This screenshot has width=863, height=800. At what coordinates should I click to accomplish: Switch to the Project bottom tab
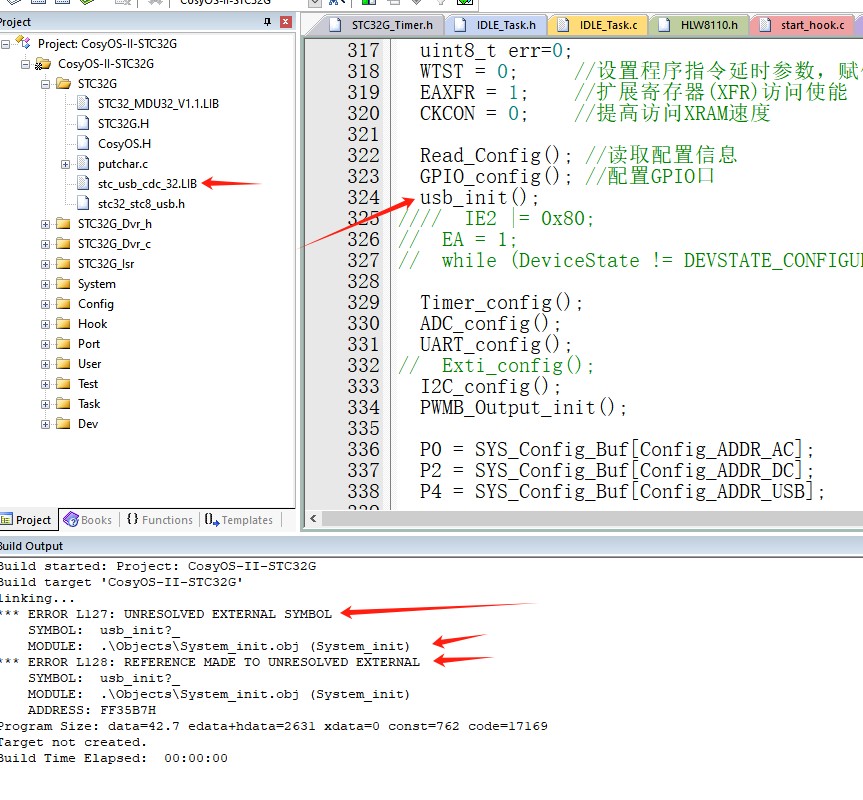[x=26, y=520]
